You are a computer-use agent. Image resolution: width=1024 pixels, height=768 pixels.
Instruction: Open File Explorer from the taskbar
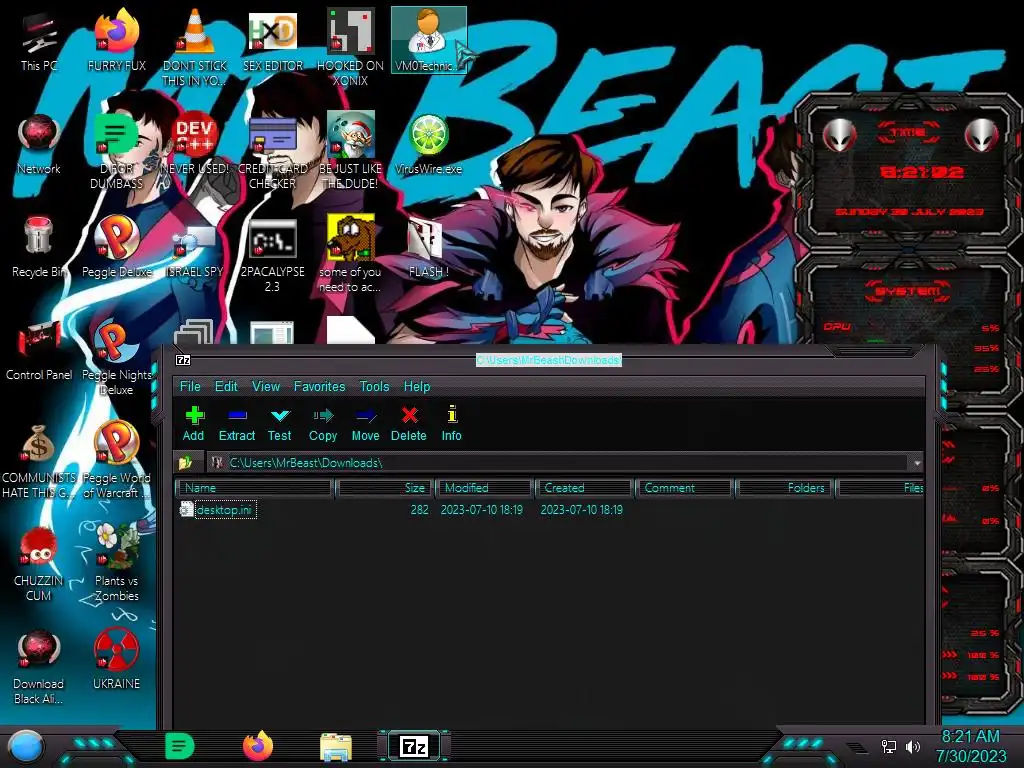[336, 747]
